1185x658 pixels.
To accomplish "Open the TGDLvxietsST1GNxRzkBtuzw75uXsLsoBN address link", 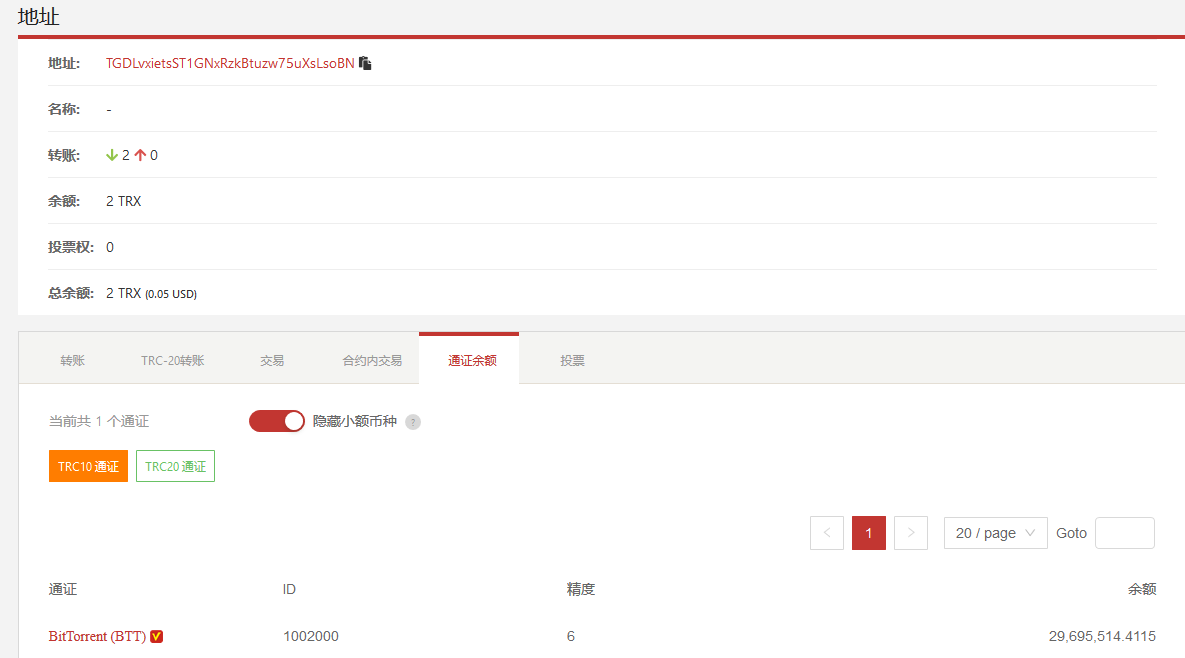I will 230,63.
